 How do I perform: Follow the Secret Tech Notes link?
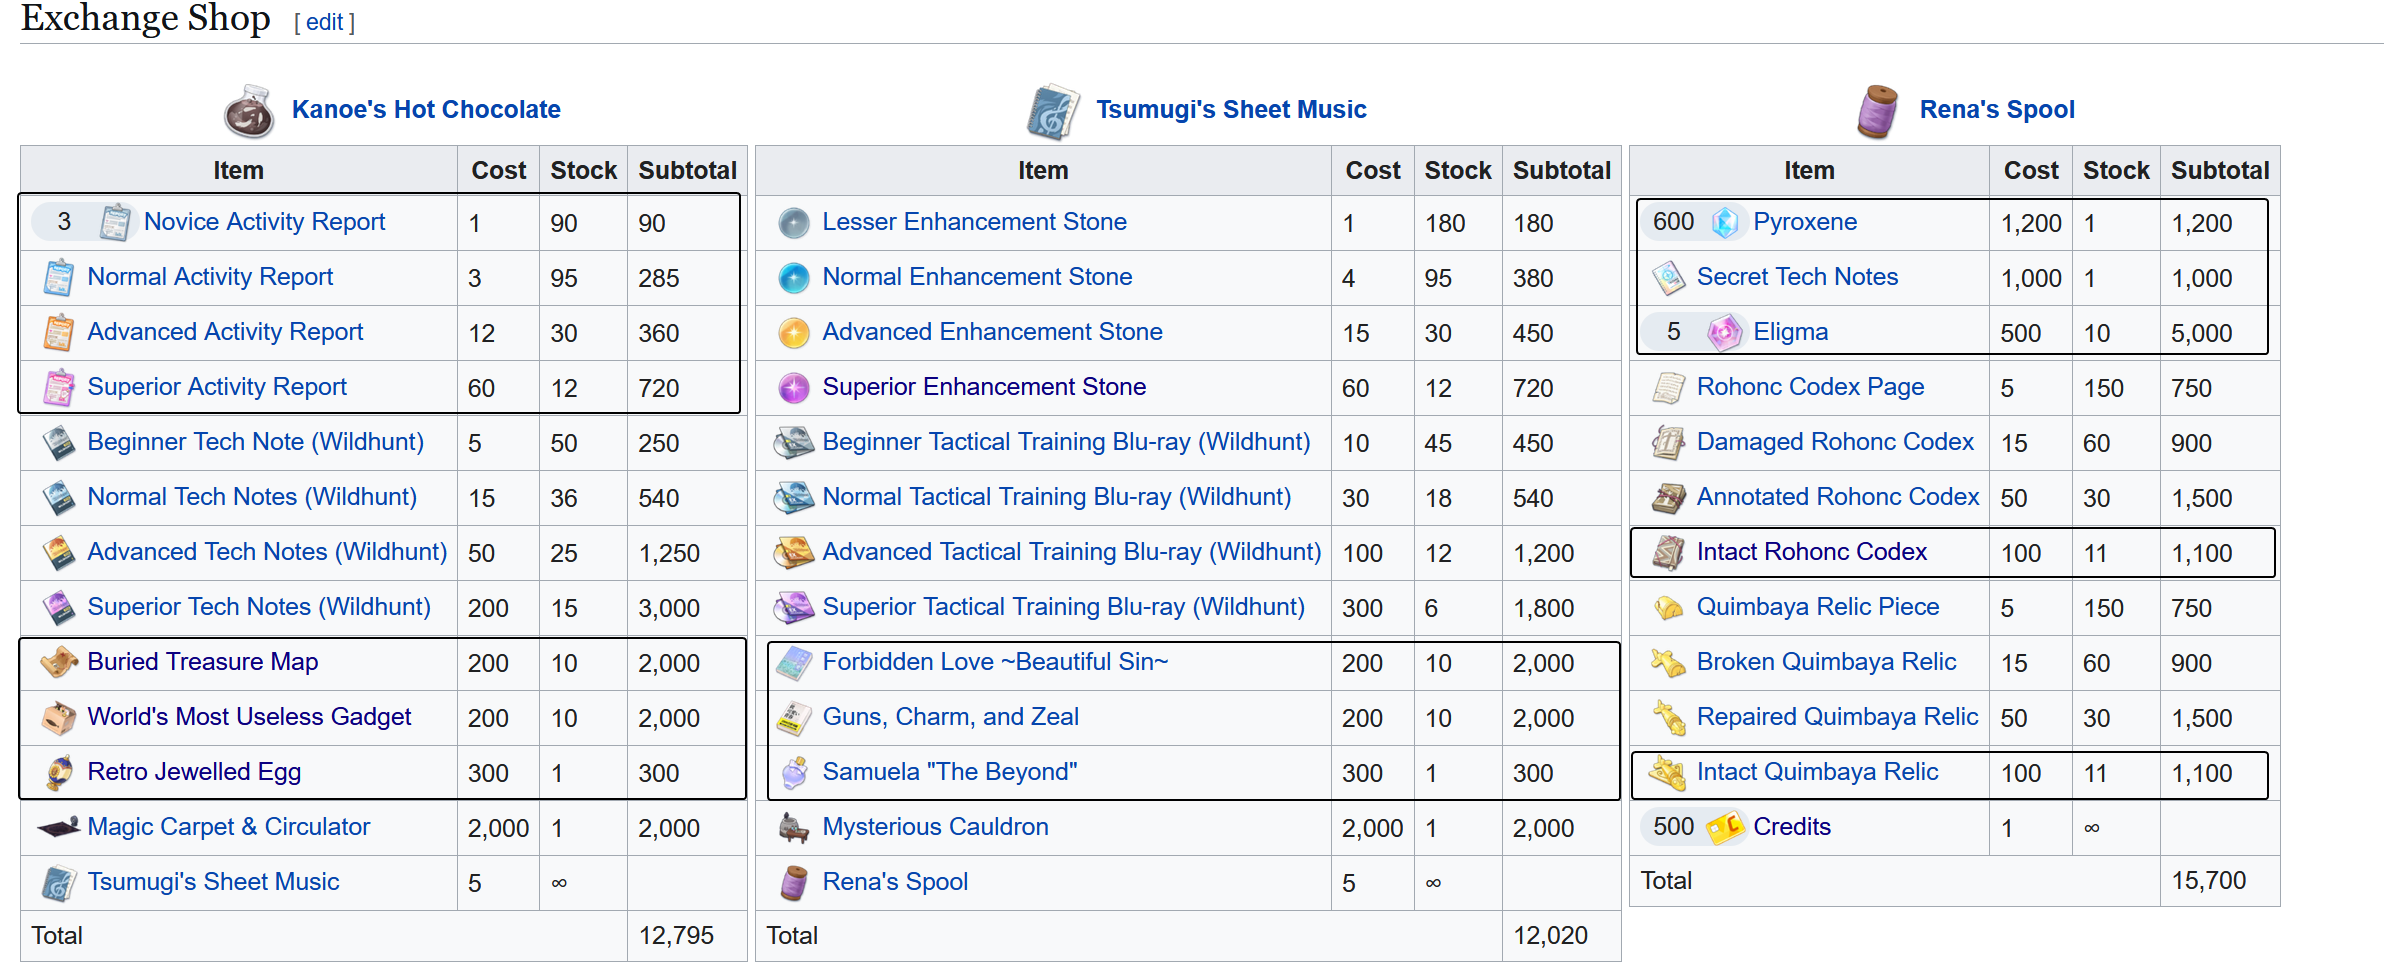[x=1797, y=277]
